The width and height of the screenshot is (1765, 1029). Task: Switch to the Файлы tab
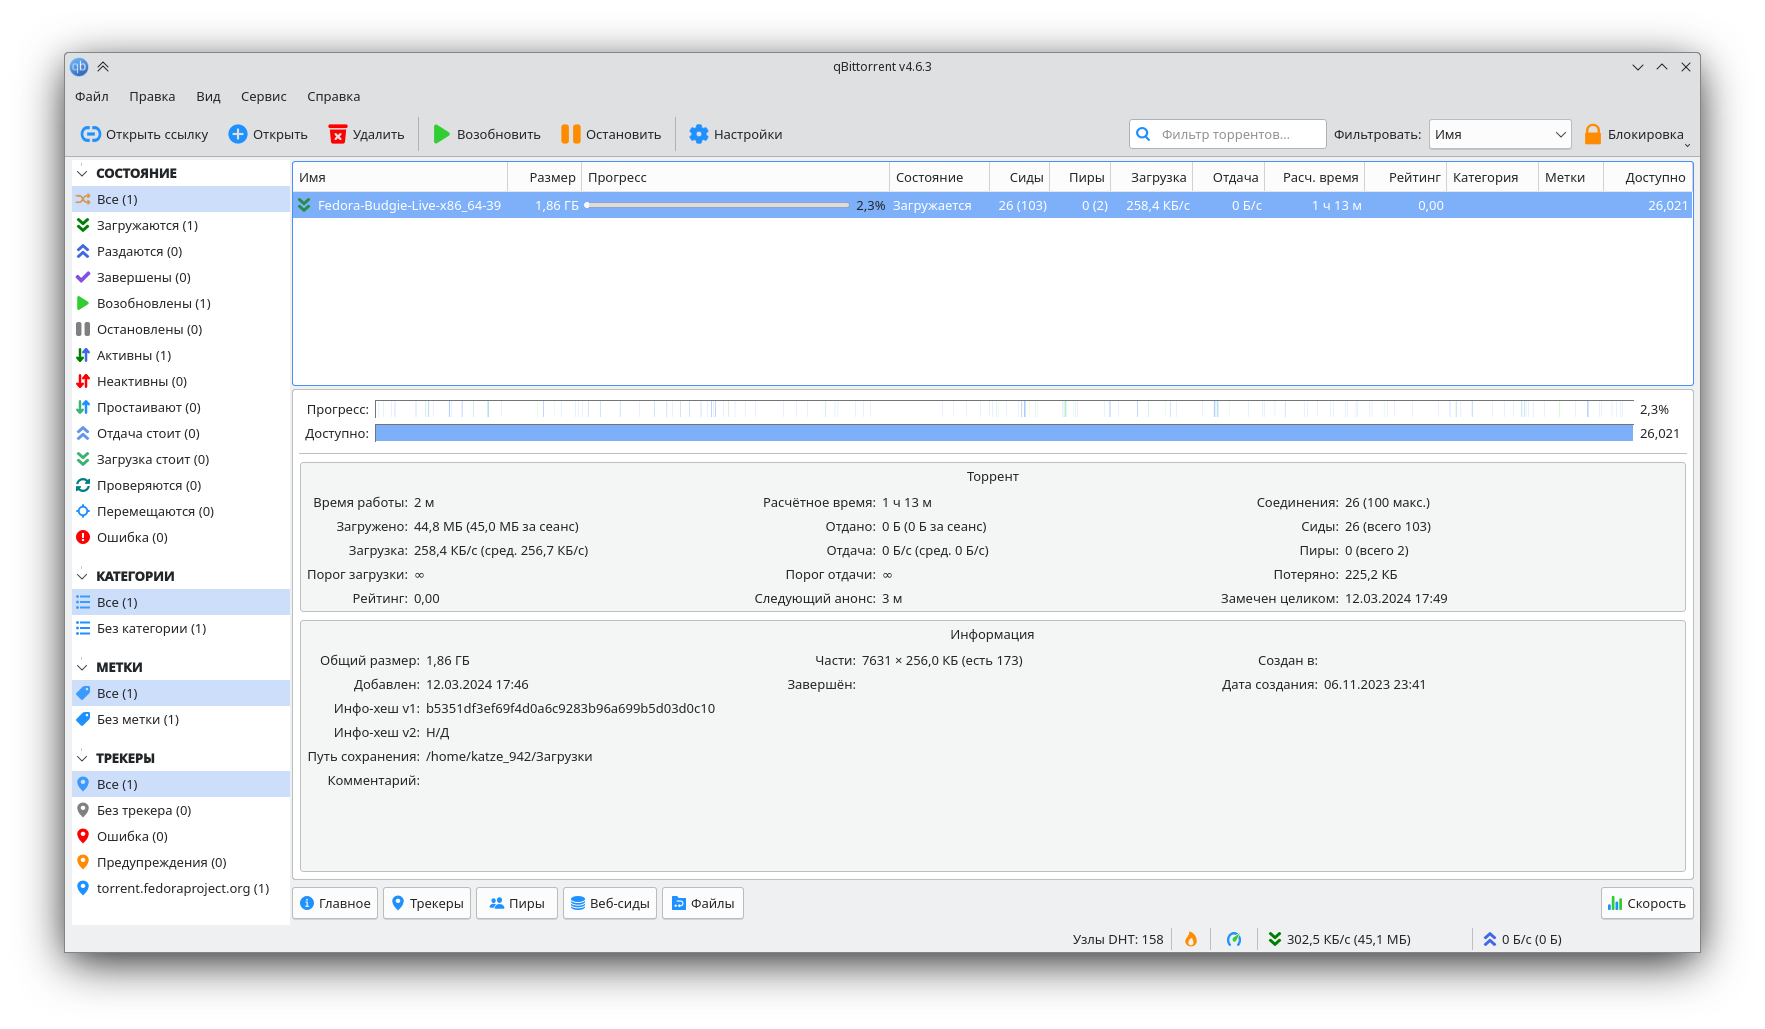click(x=702, y=902)
